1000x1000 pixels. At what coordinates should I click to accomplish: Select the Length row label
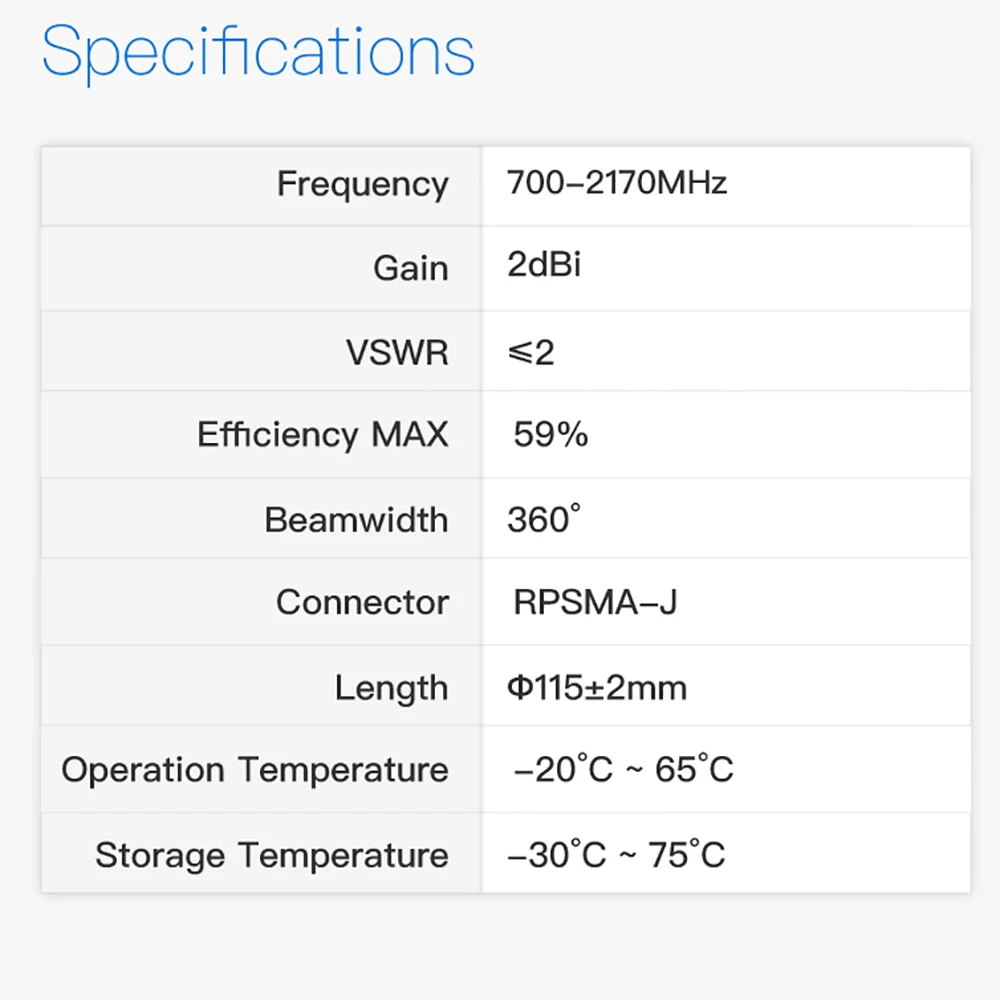[x=391, y=688]
